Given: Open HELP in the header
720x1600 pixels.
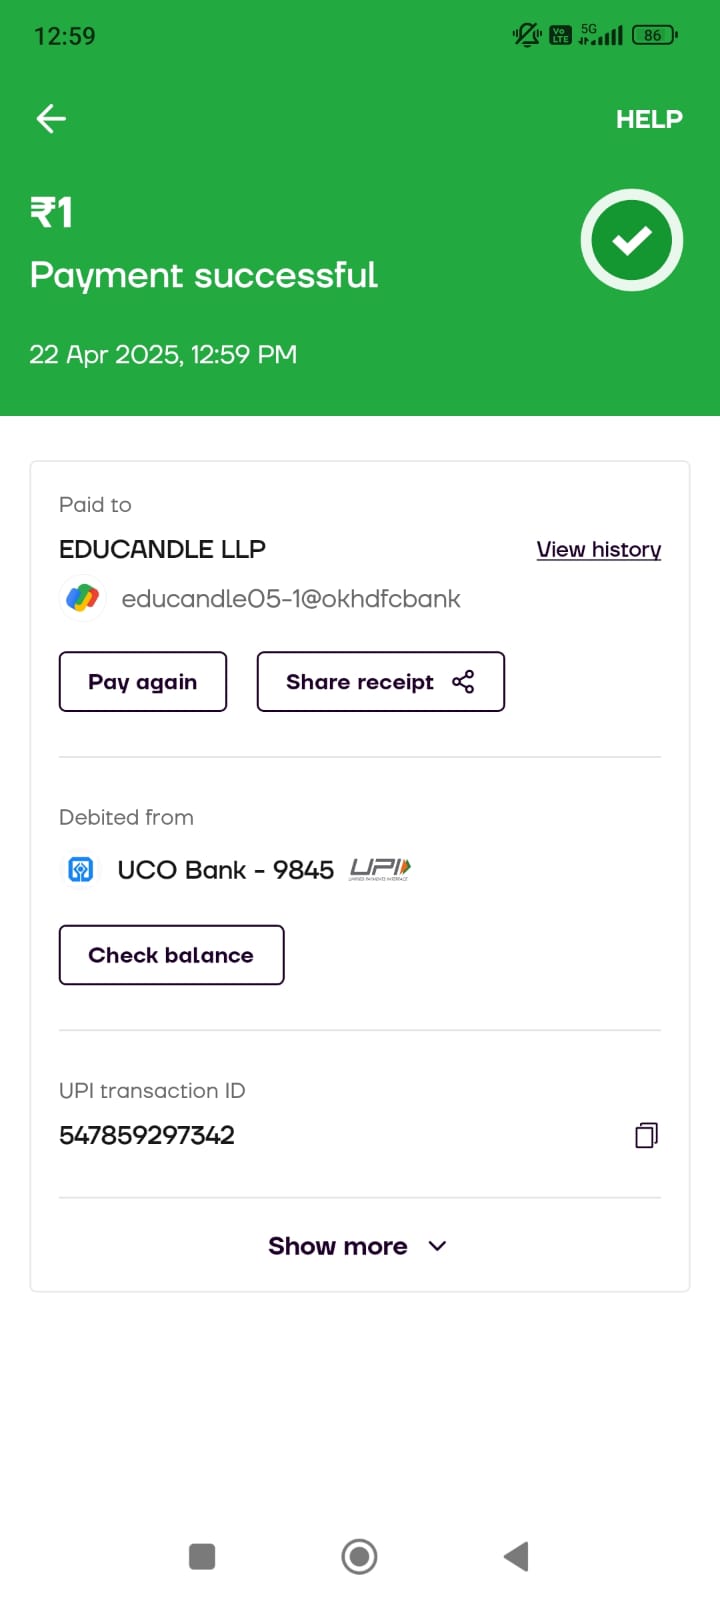Looking at the screenshot, I should 649,119.
